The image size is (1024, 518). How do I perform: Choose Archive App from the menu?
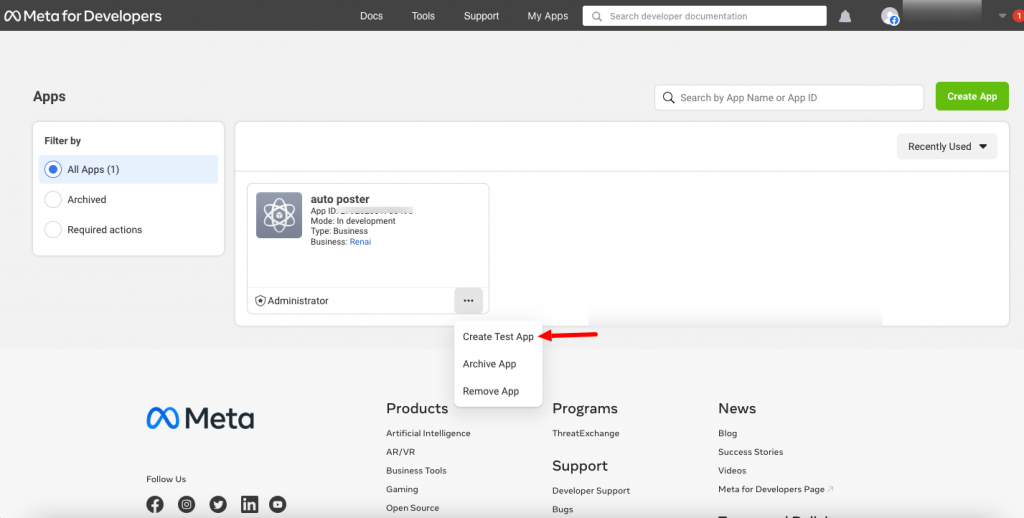[489, 364]
